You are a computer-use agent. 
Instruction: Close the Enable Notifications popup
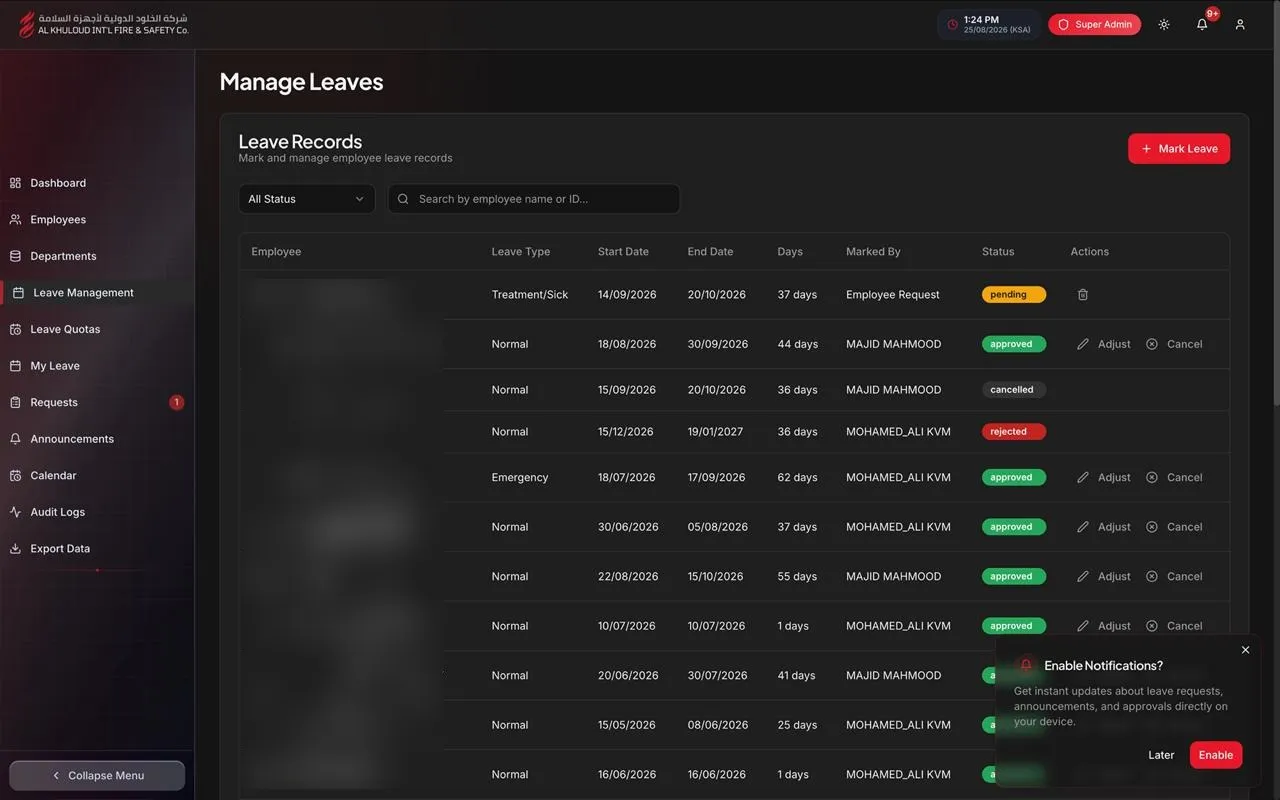click(x=1245, y=650)
